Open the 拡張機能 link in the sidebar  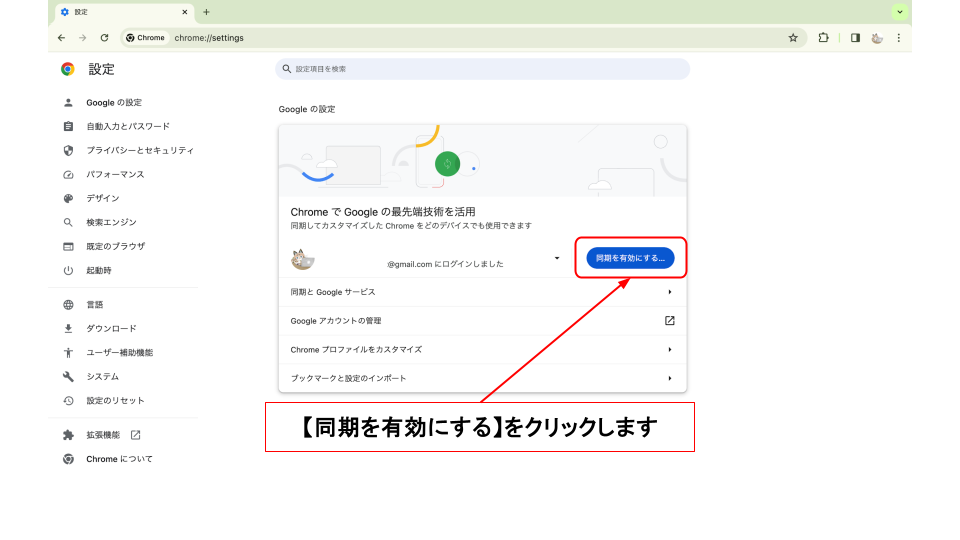(x=103, y=435)
